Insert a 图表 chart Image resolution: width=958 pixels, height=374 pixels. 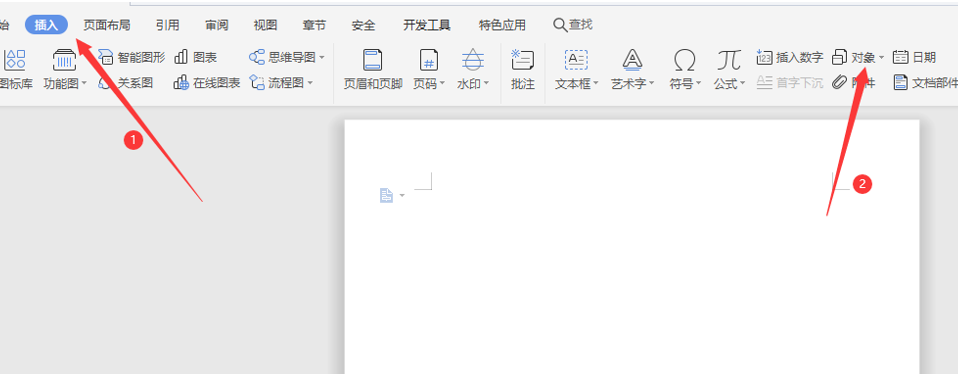point(196,57)
